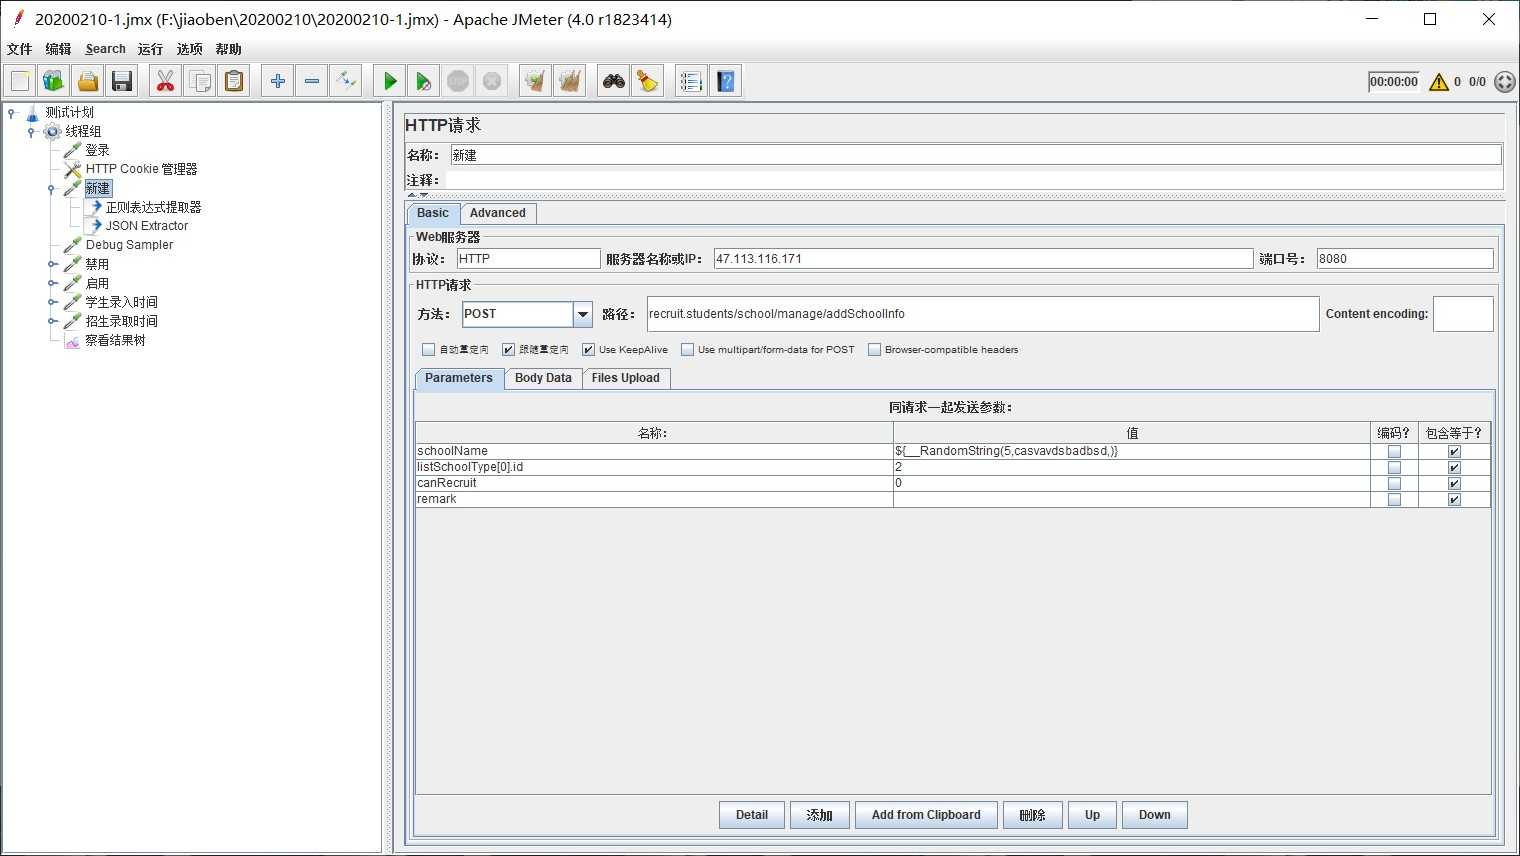1520x856 pixels.
Task: Open the 帮助 menu
Action: point(228,49)
